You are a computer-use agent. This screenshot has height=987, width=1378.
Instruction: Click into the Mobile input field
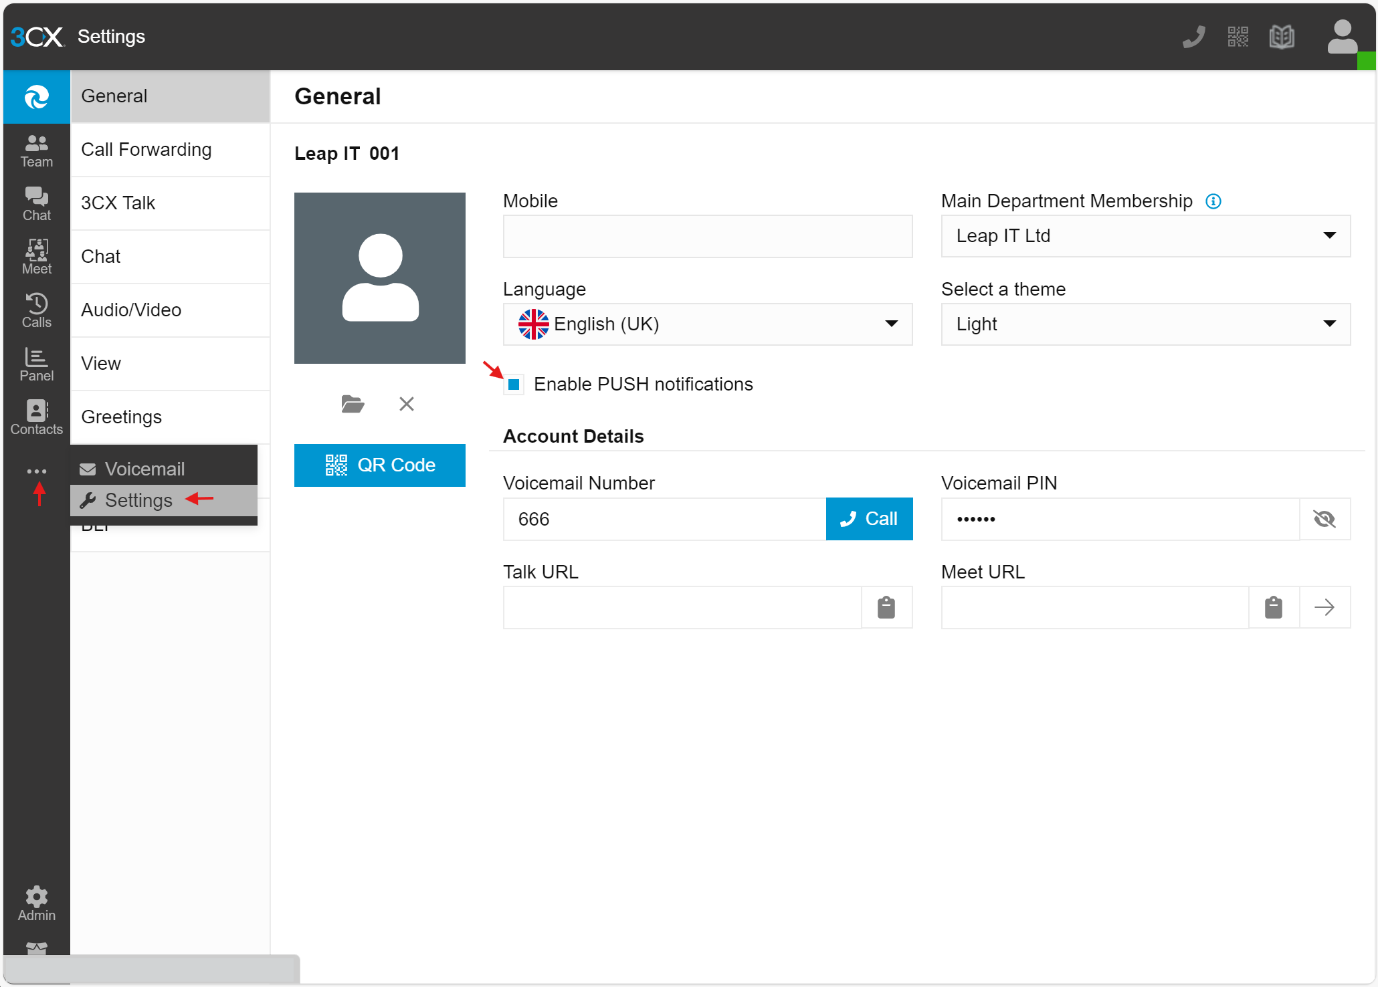[x=707, y=237]
